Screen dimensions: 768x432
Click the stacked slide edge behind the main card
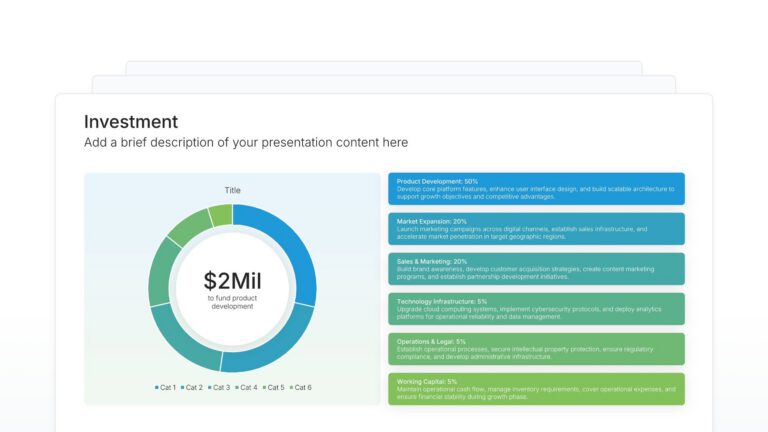coord(383,84)
